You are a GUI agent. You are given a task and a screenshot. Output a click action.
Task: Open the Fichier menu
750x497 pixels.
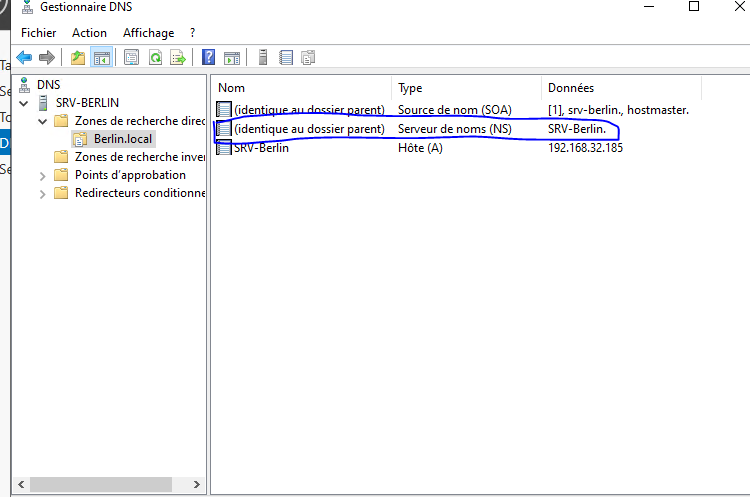[x=39, y=33]
